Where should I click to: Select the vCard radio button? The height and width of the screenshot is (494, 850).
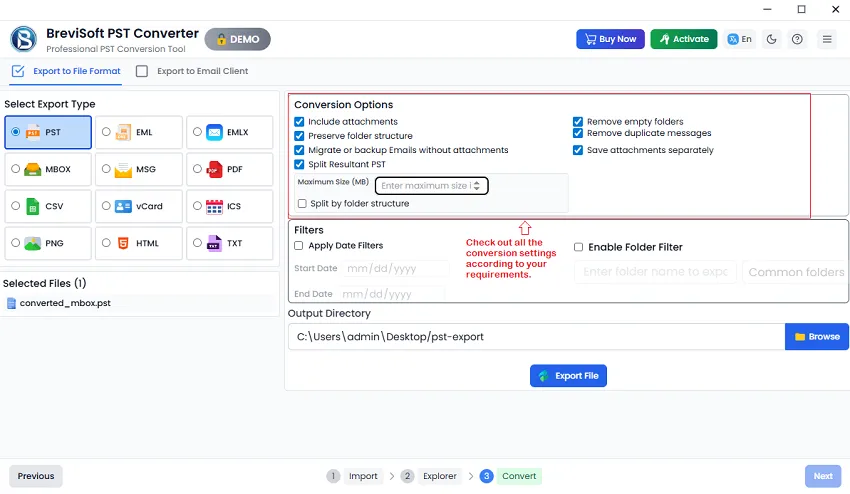106,206
